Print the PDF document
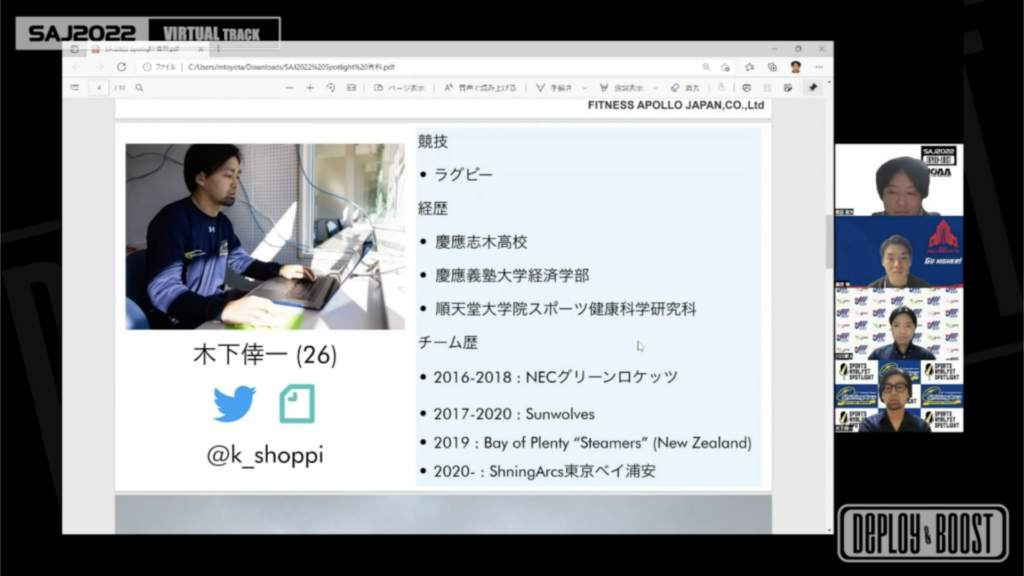 pos(746,88)
